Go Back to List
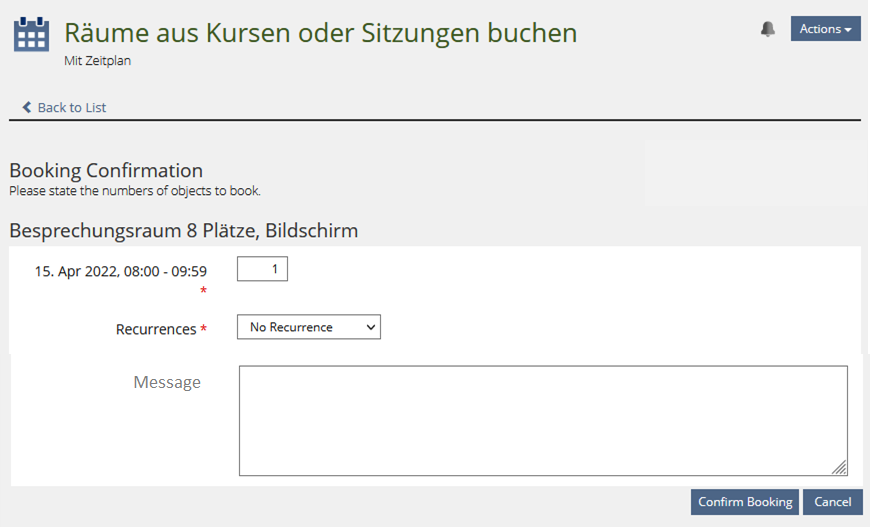The height and width of the screenshot is (527, 870). (x=71, y=107)
